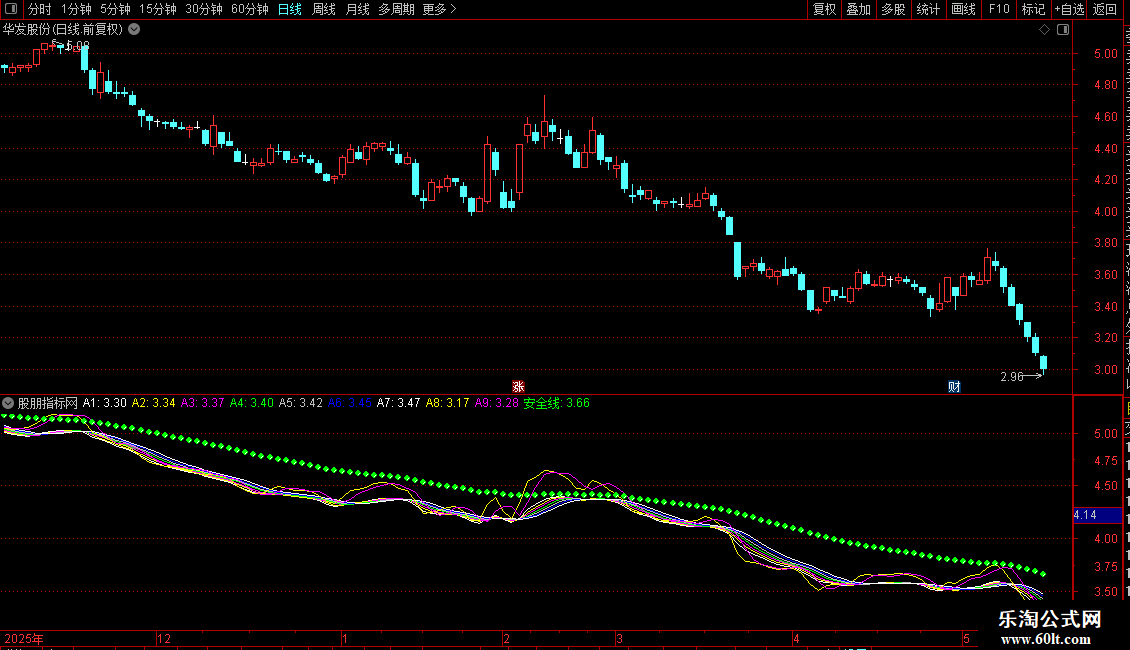The width and height of the screenshot is (1130, 650).
Task: Click the yellow A2: 3.34 value
Action: pyautogui.click(x=154, y=403)
